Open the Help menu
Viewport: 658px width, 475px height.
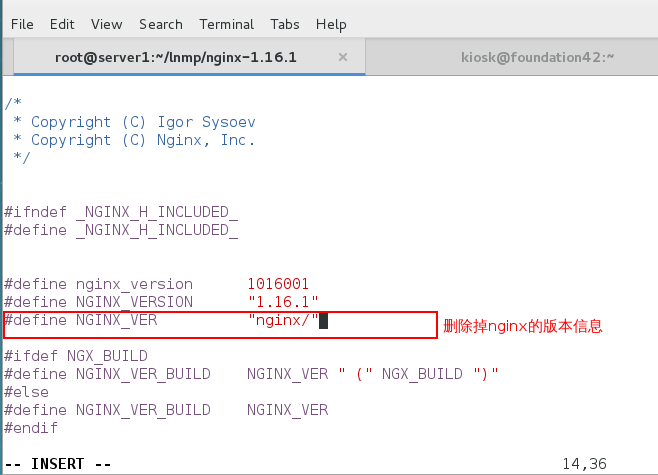[331, 24]
